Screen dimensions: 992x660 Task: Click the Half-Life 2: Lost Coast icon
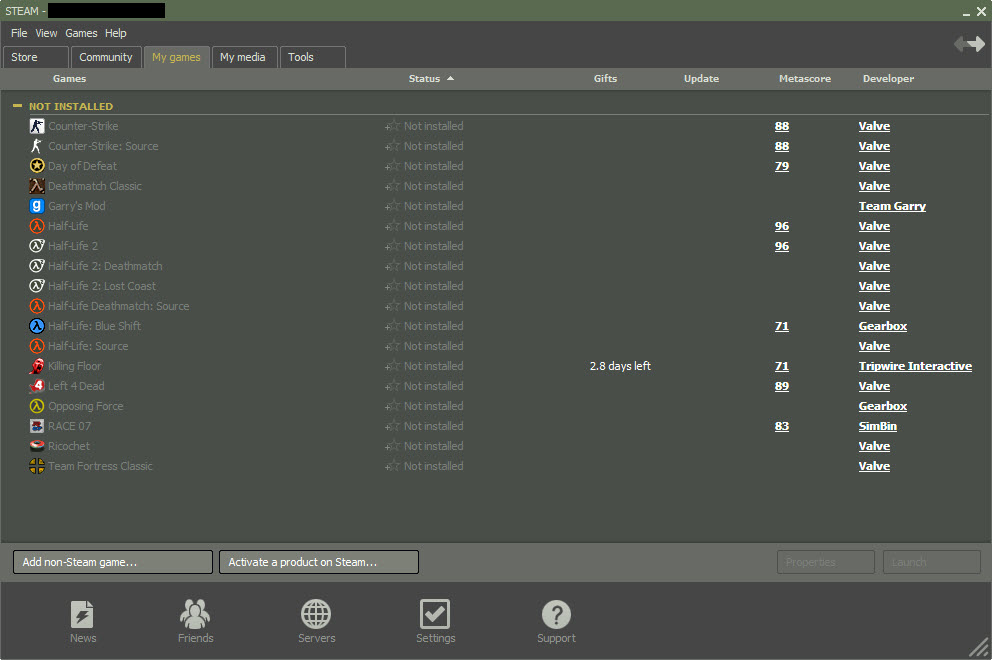click(37, 286)
